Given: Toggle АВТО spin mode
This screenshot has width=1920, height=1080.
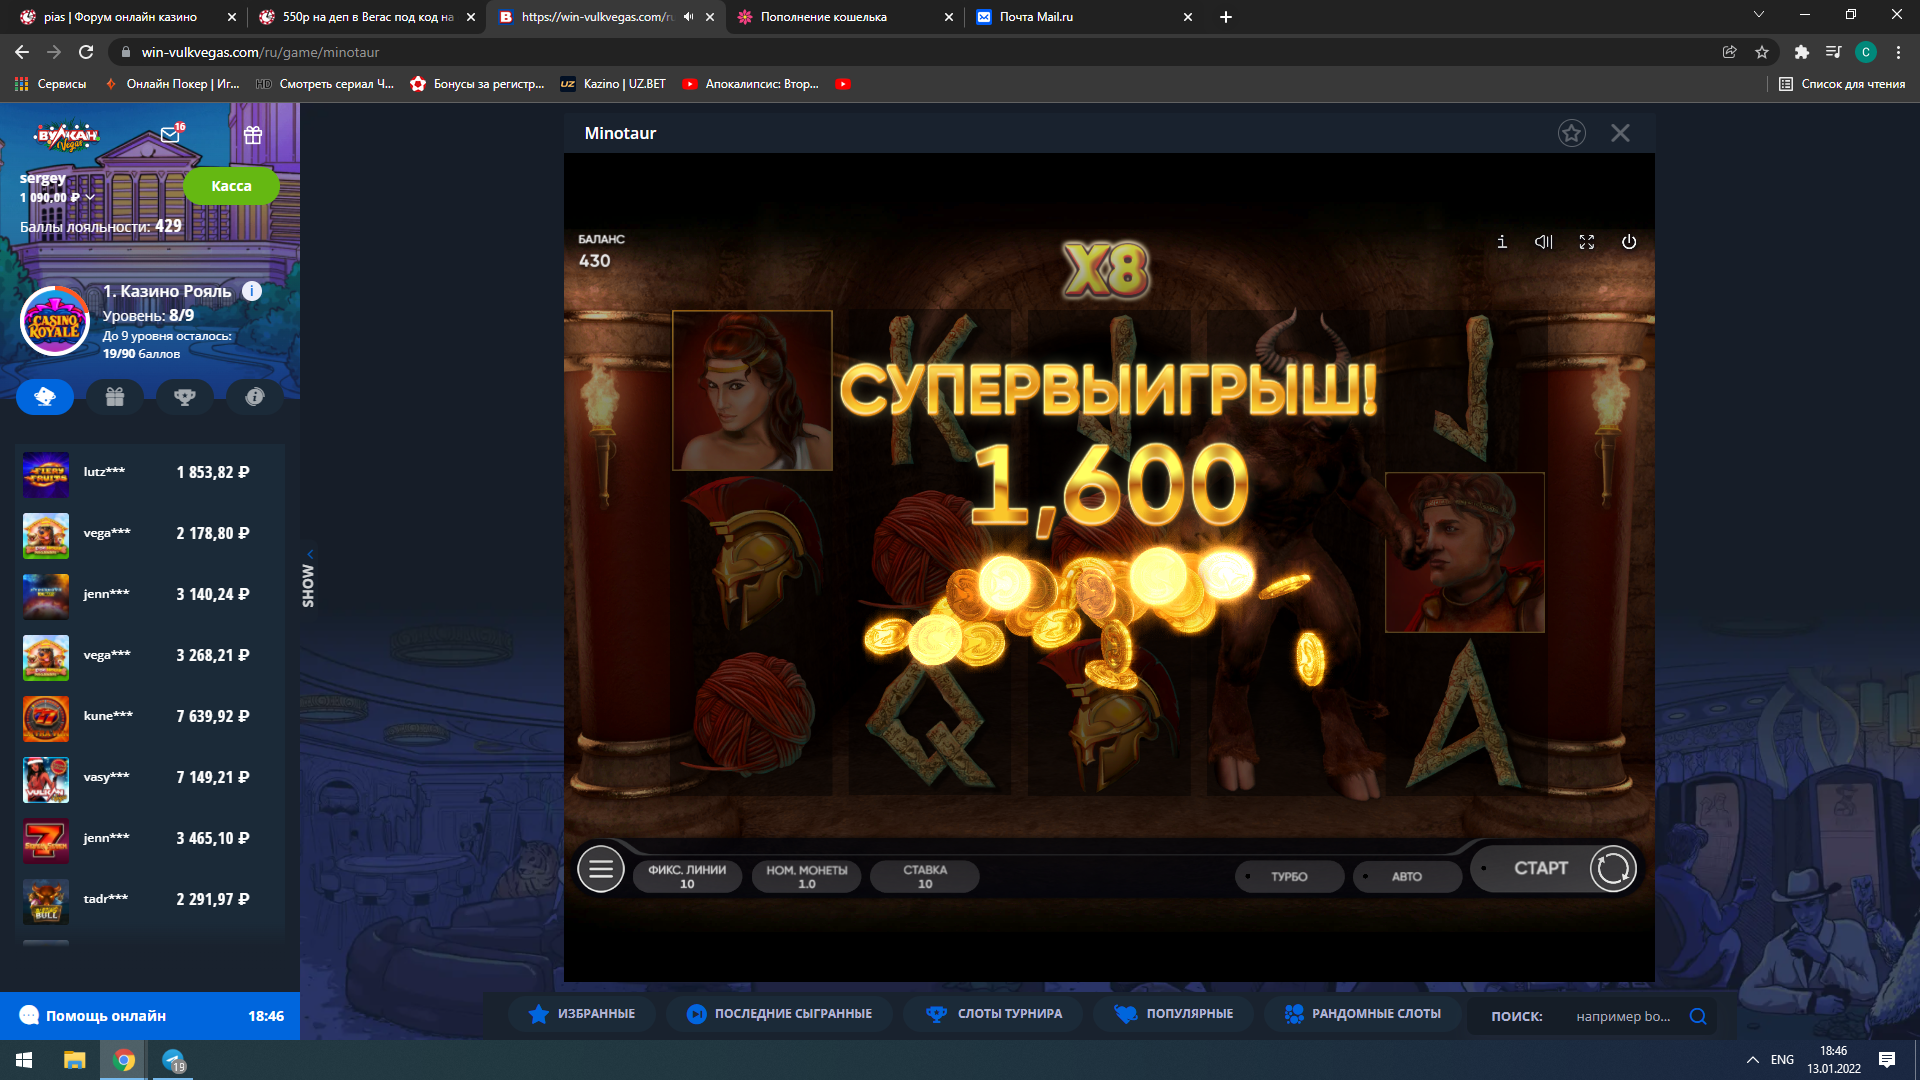Looking at the screenshot, I should tap(1407, 876).
